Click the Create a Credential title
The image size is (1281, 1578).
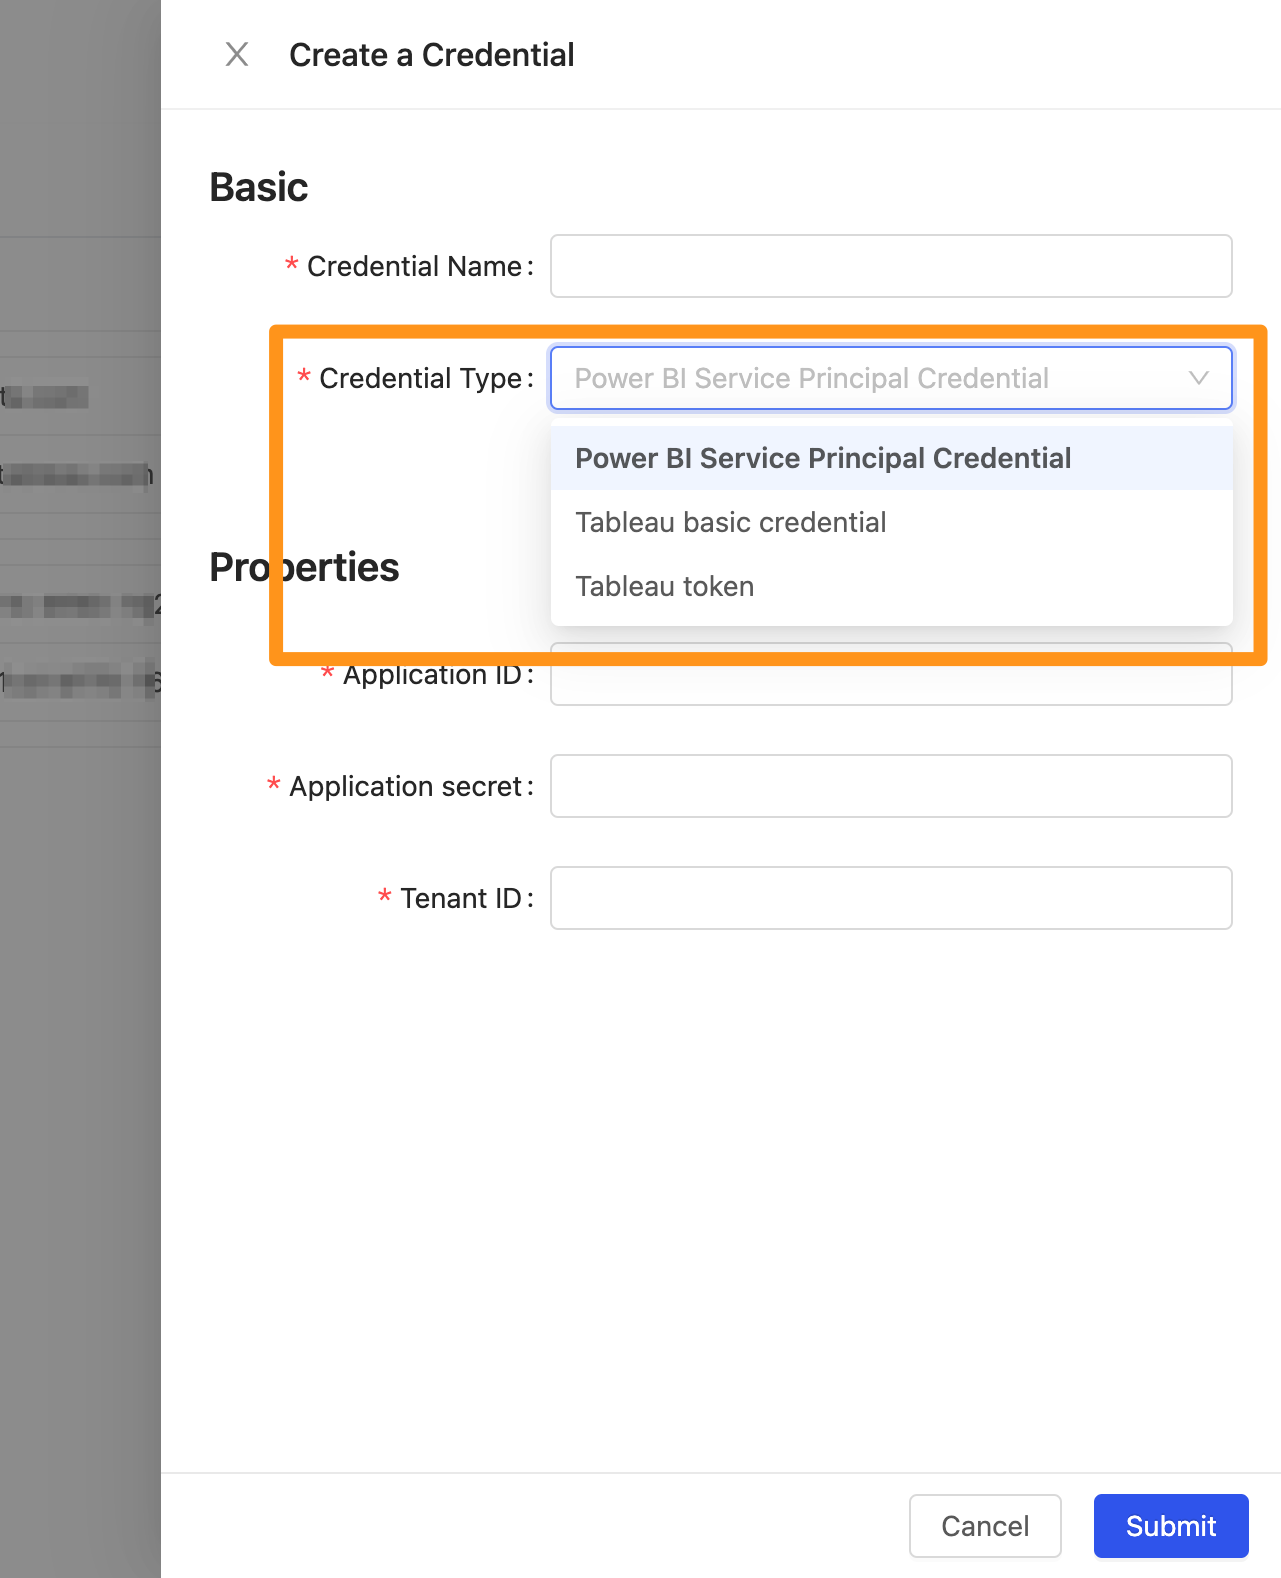click(x=432, y=55)
